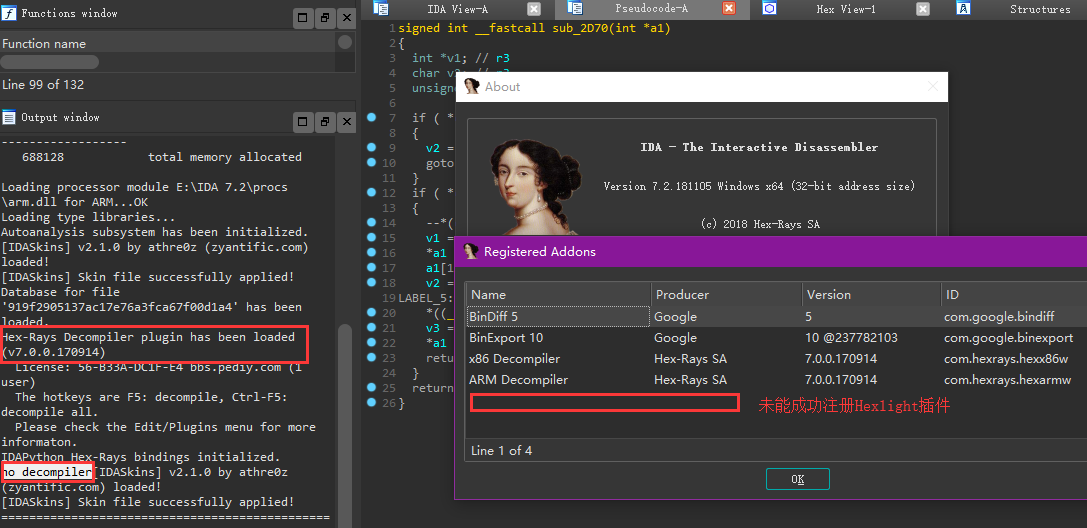Viewport: 1087px width, 528px height.
Task: Close the About dialog
Action: (x=933, y=87)
